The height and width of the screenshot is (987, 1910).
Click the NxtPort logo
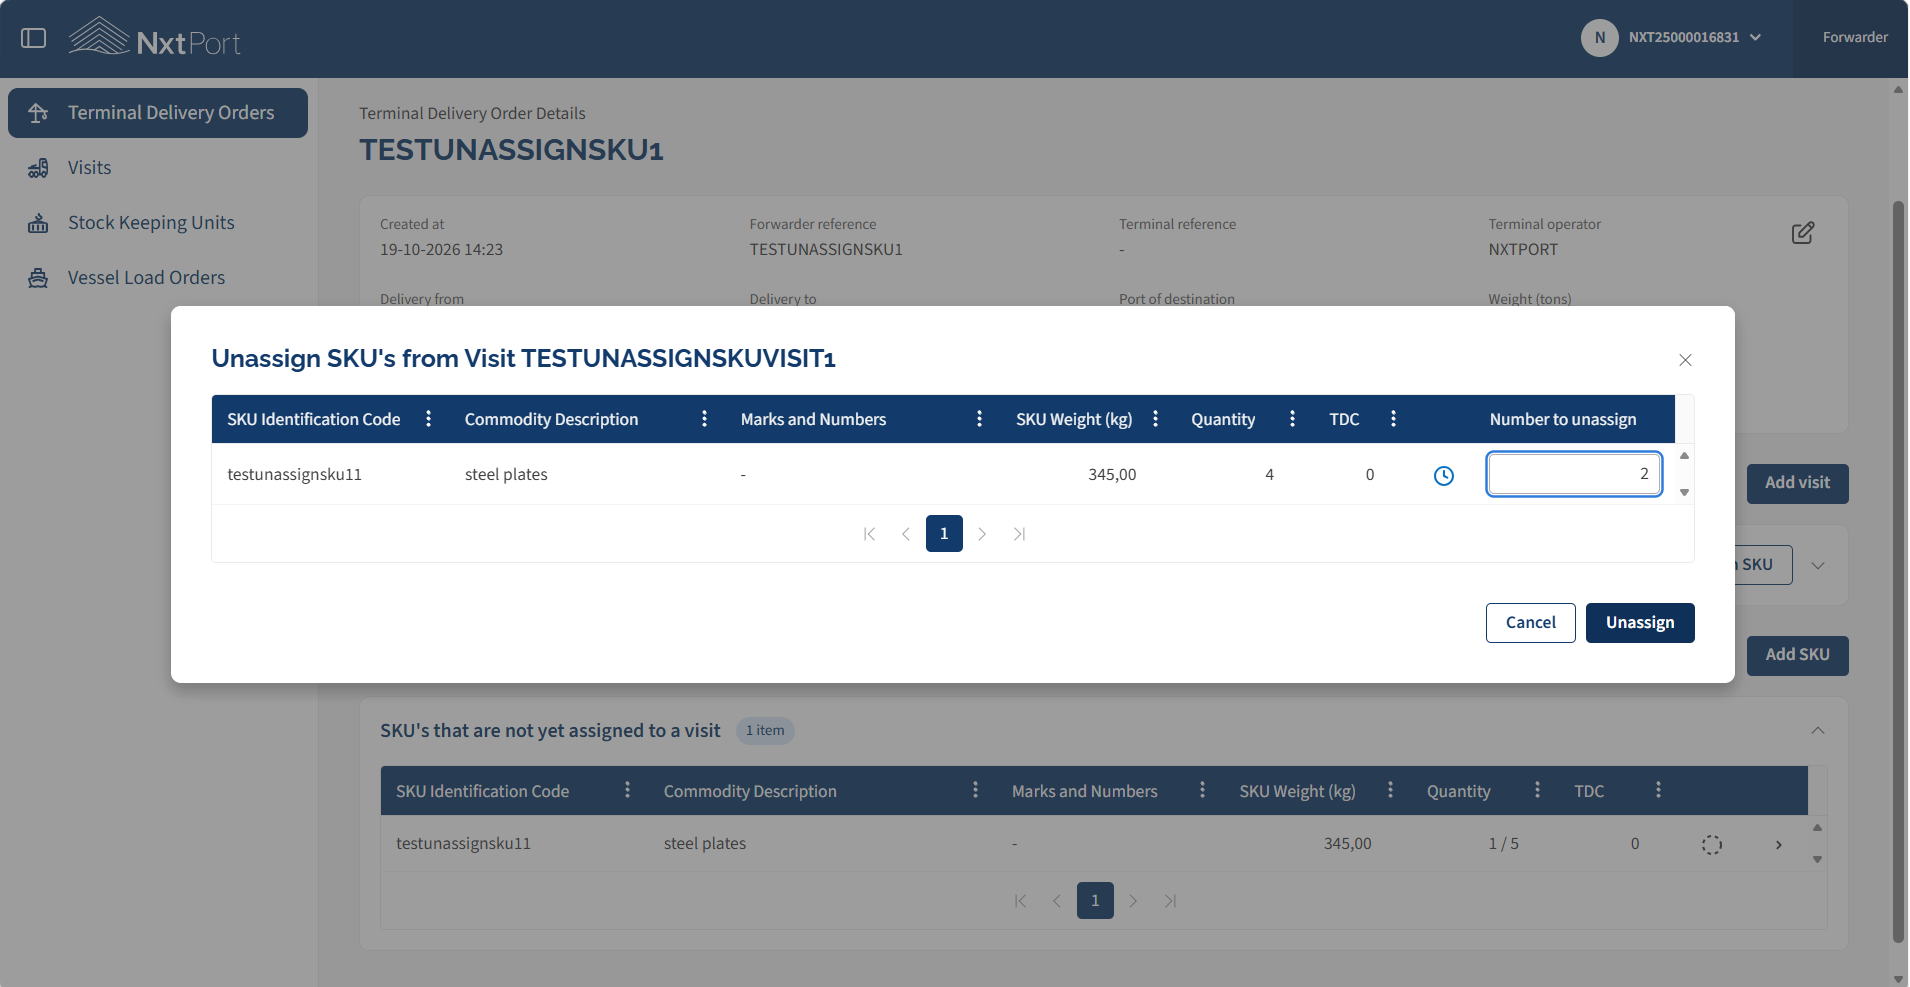[155, 37]
